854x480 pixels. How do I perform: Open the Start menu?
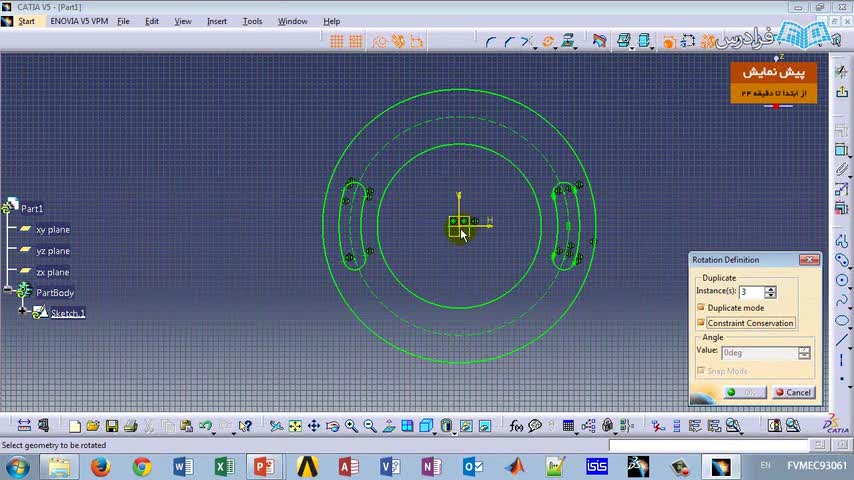click(x=26, y=21)
